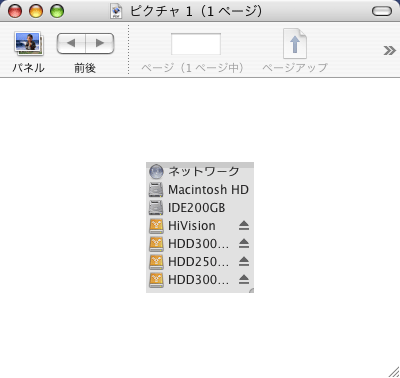This screenshot has height=378, width=400.
Task: Expand toolbar overflow chevron
Action: [x=389, y=51]
